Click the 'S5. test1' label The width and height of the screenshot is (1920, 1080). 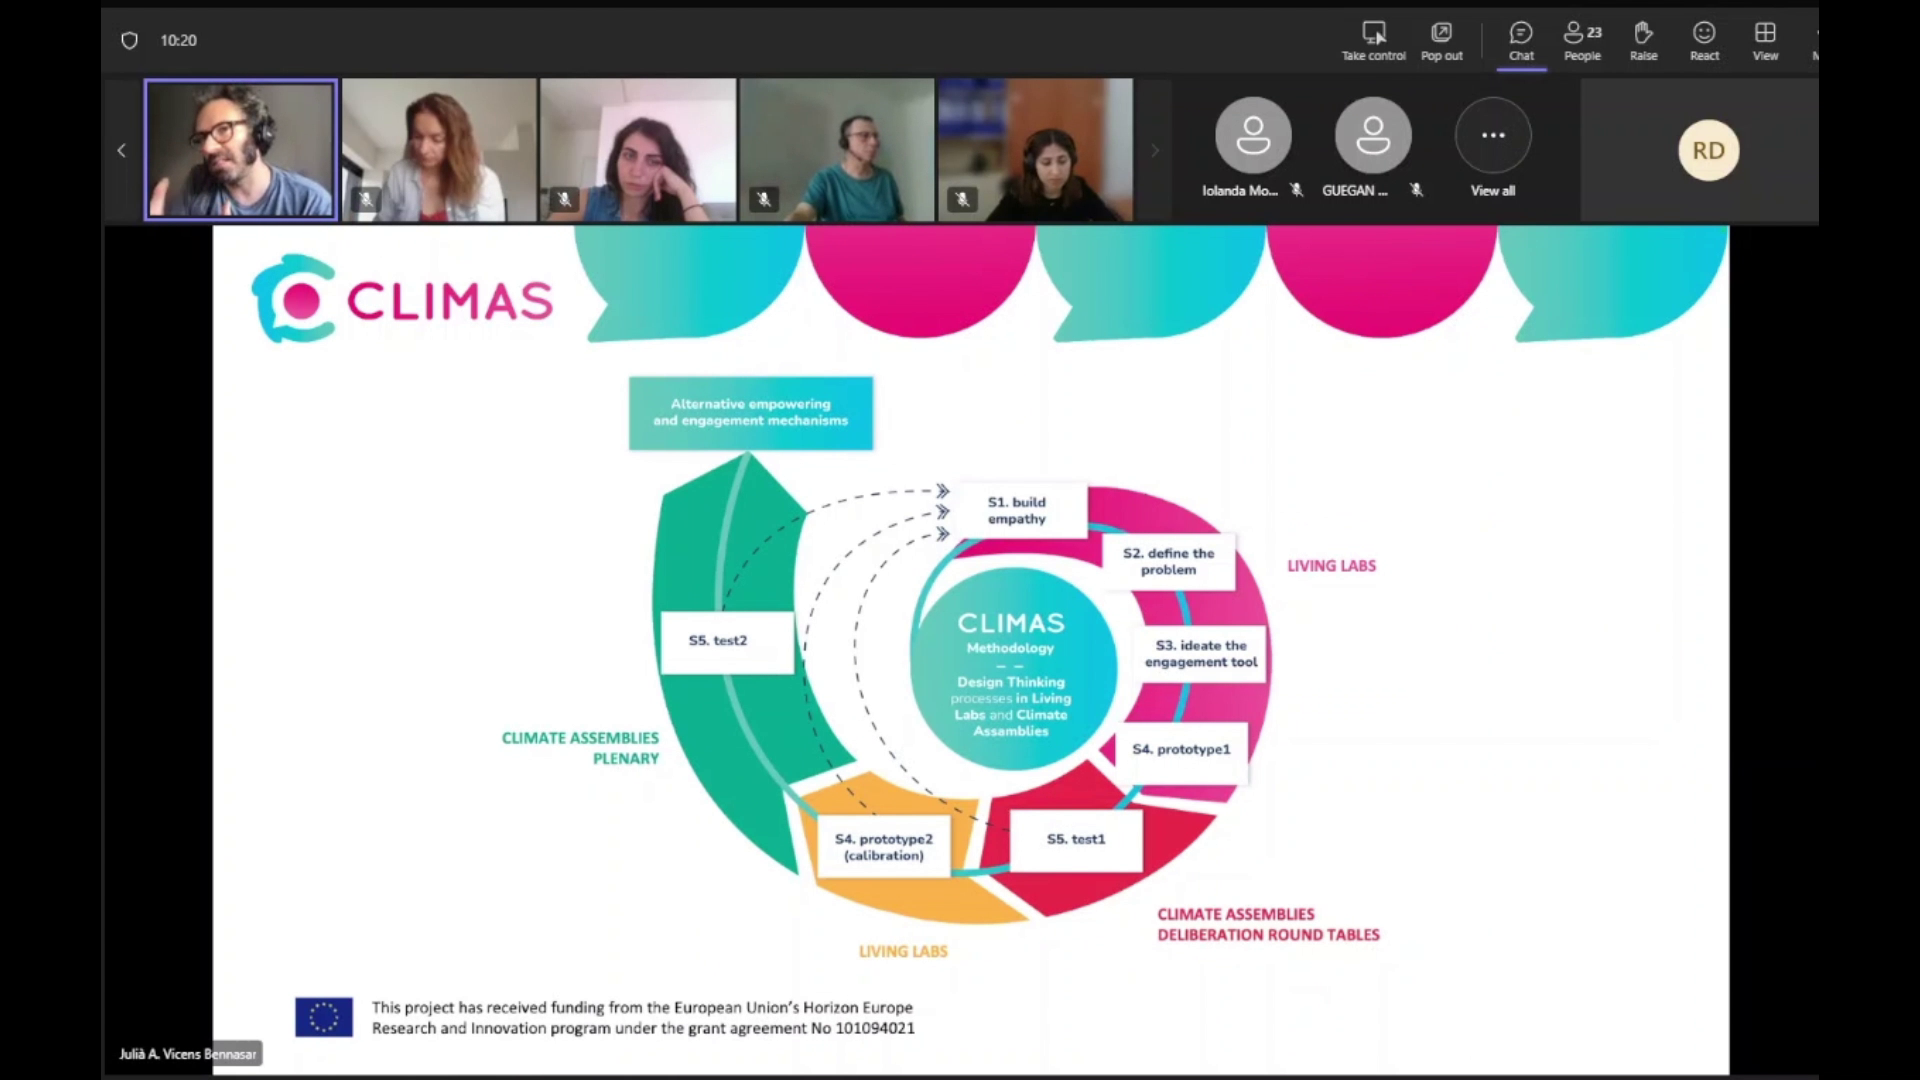(1076, 839)
